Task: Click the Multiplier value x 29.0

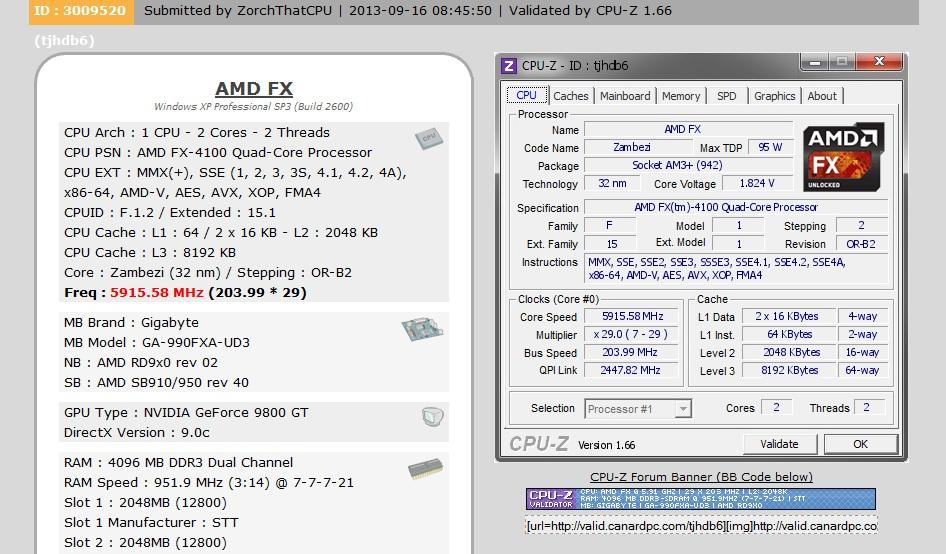Action: 632,334
